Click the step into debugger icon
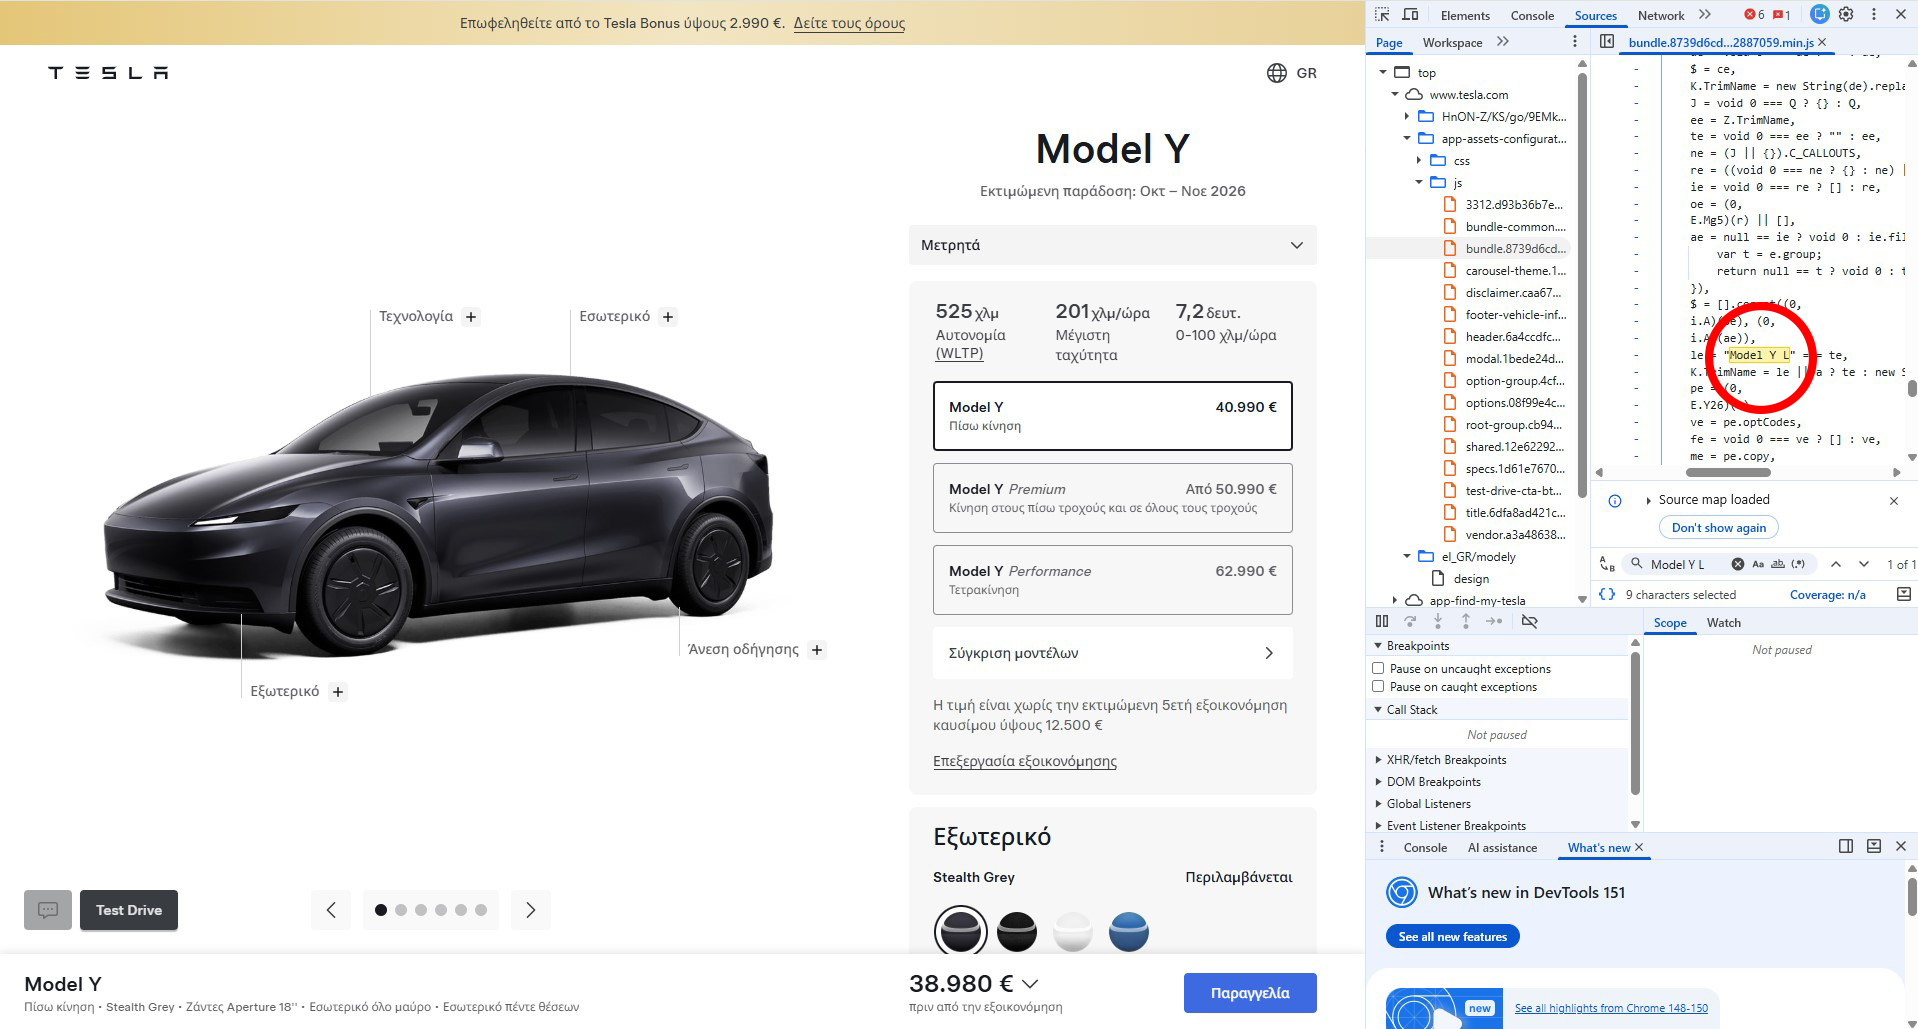This screenshot has height=1029, width=1918. [1438, 621]
